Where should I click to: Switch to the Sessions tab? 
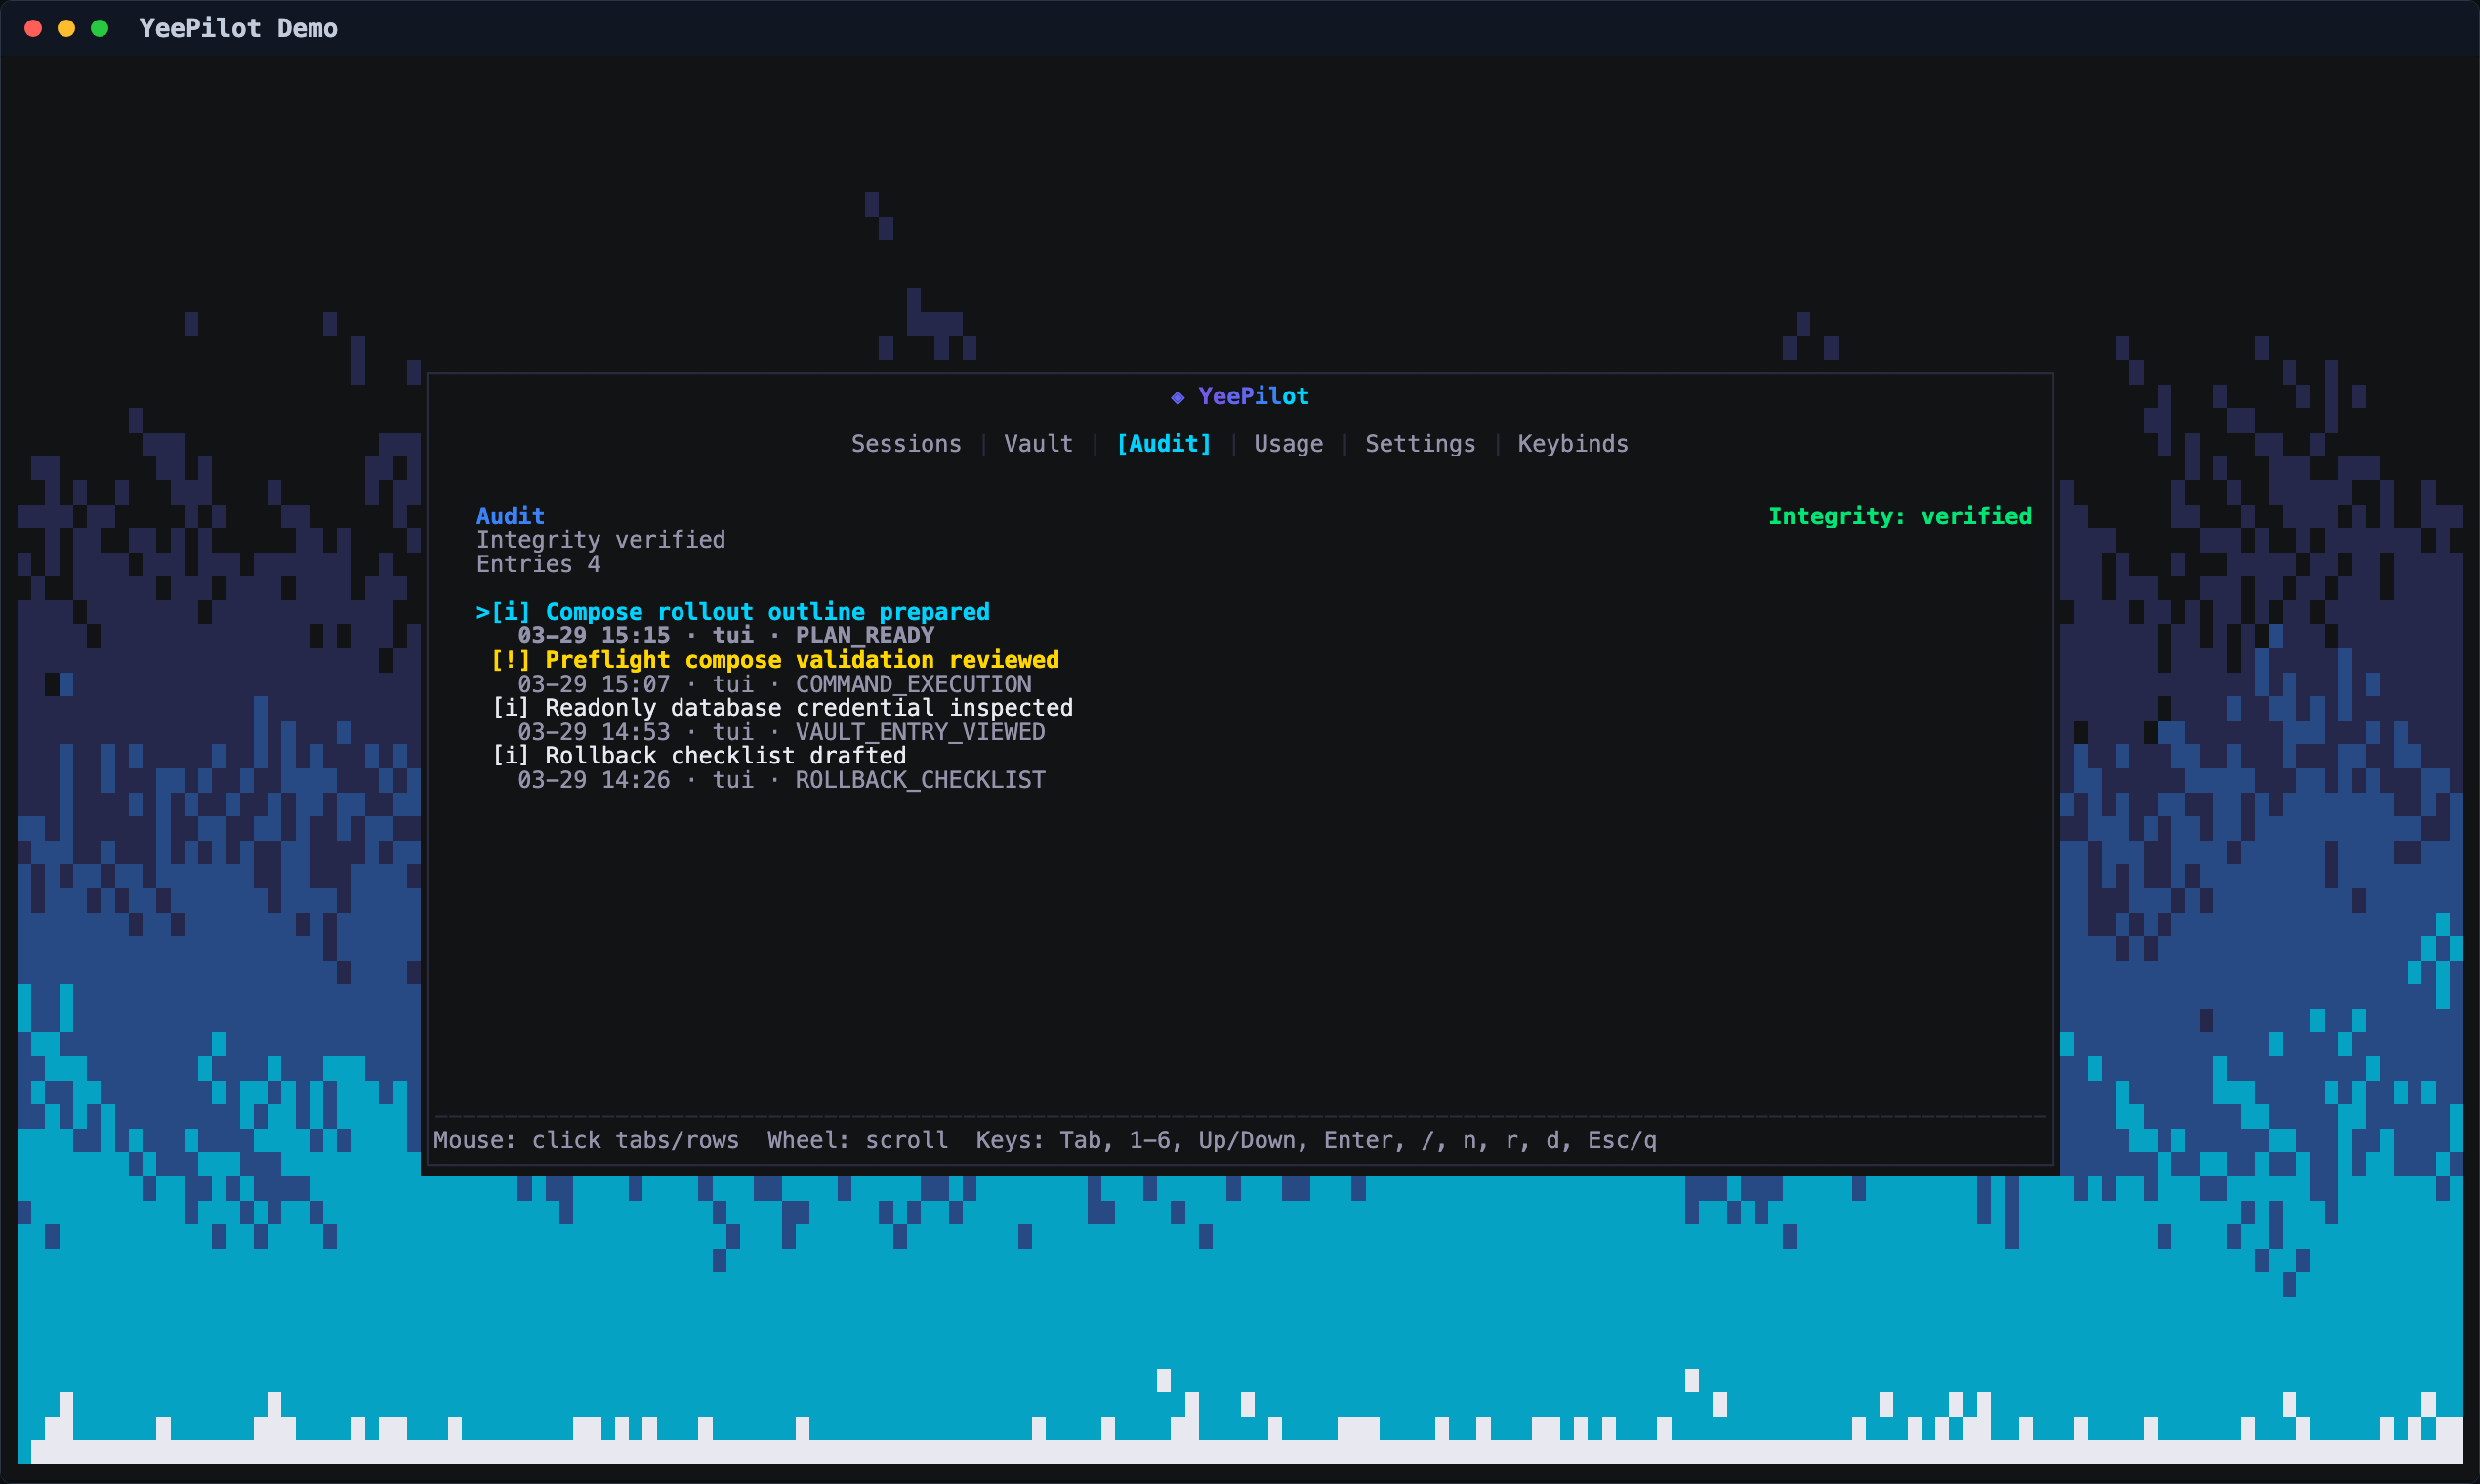point(906,444)
